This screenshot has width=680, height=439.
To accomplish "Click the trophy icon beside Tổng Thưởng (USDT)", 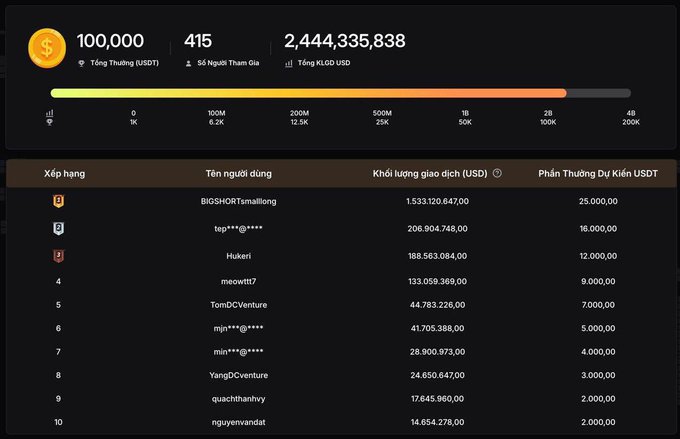I will click(81, 63).
